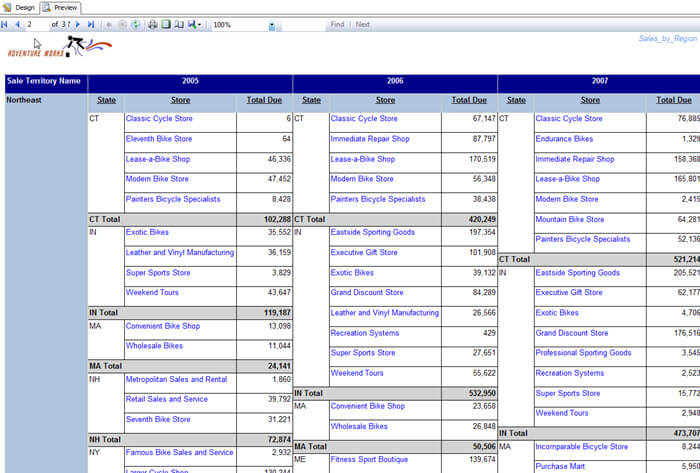The height and width of the screenshot is (473, 700).
Task: Open Immediate Repair Shop under 2006
Action: click(370, 139)
